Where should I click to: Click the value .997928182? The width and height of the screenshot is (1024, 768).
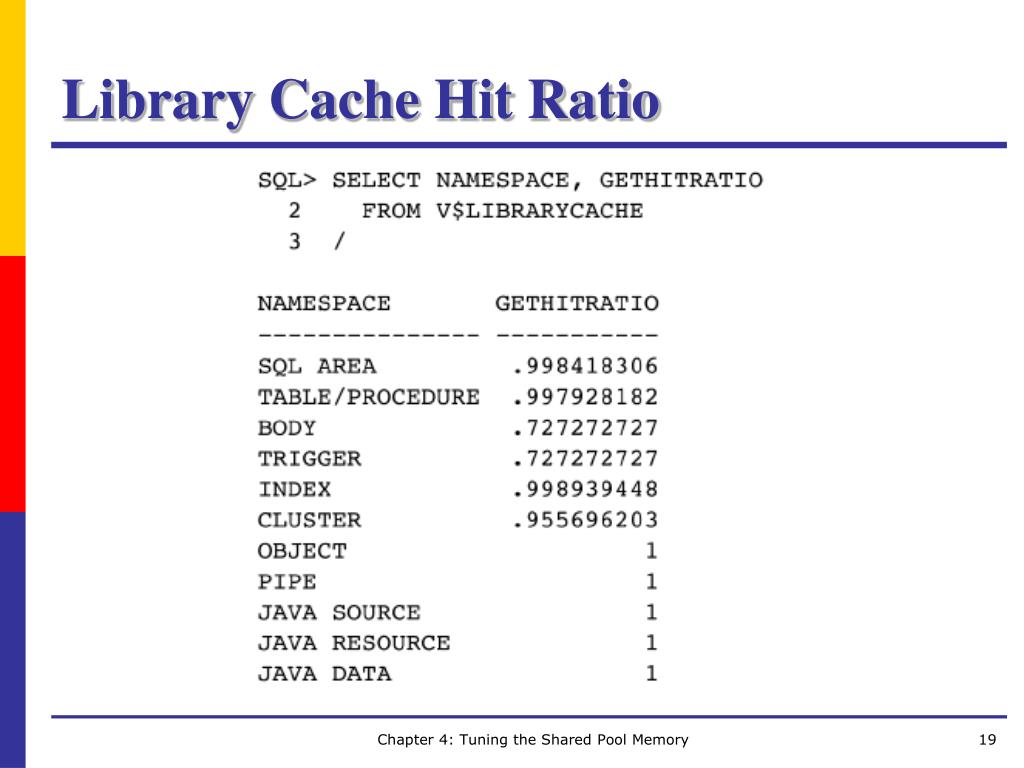(585, 397)
